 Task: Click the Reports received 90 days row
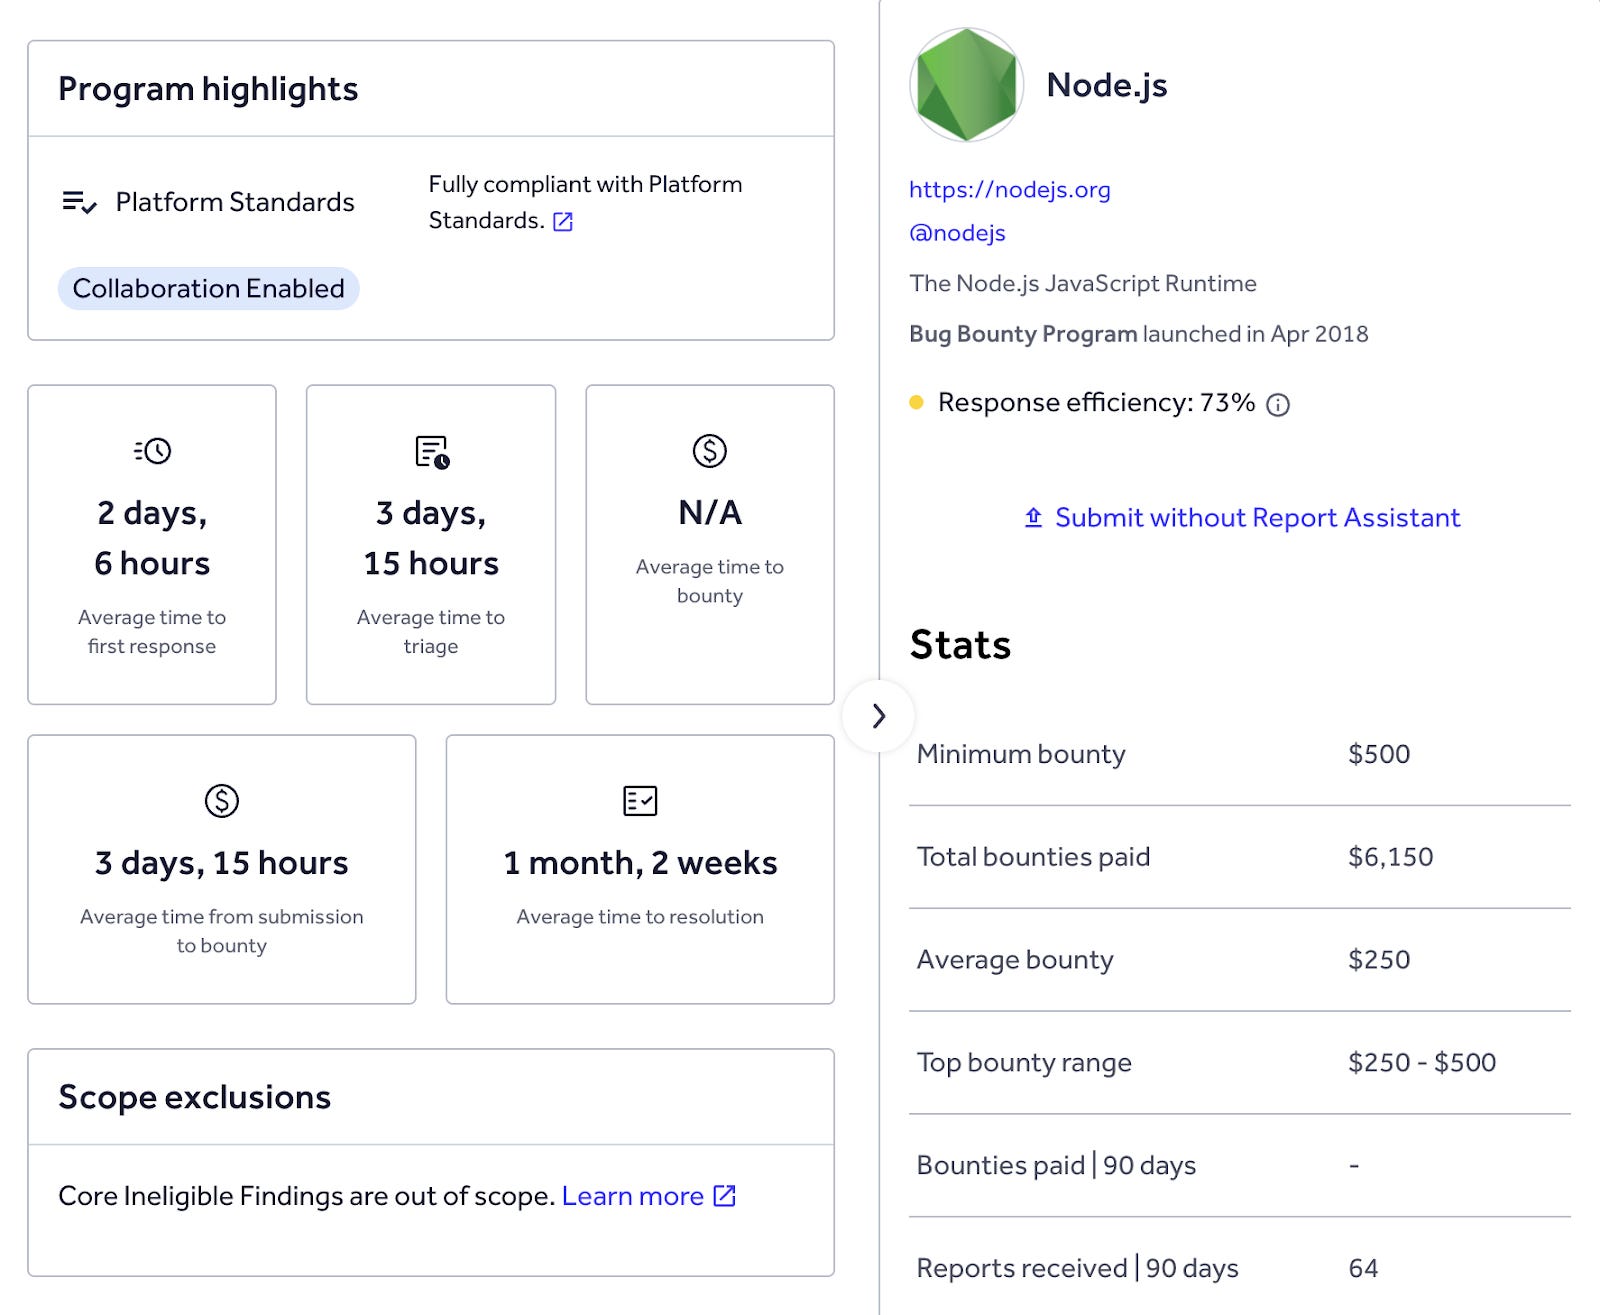[1239, 1268]
